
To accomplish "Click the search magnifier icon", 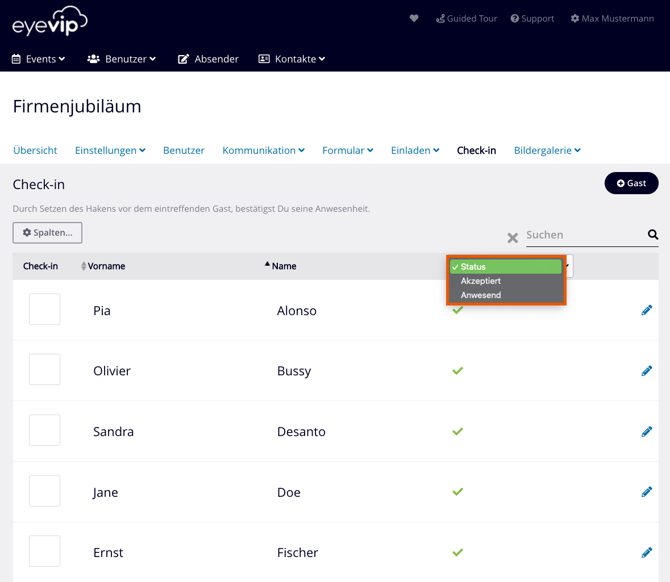I will [x=653, y=235].
